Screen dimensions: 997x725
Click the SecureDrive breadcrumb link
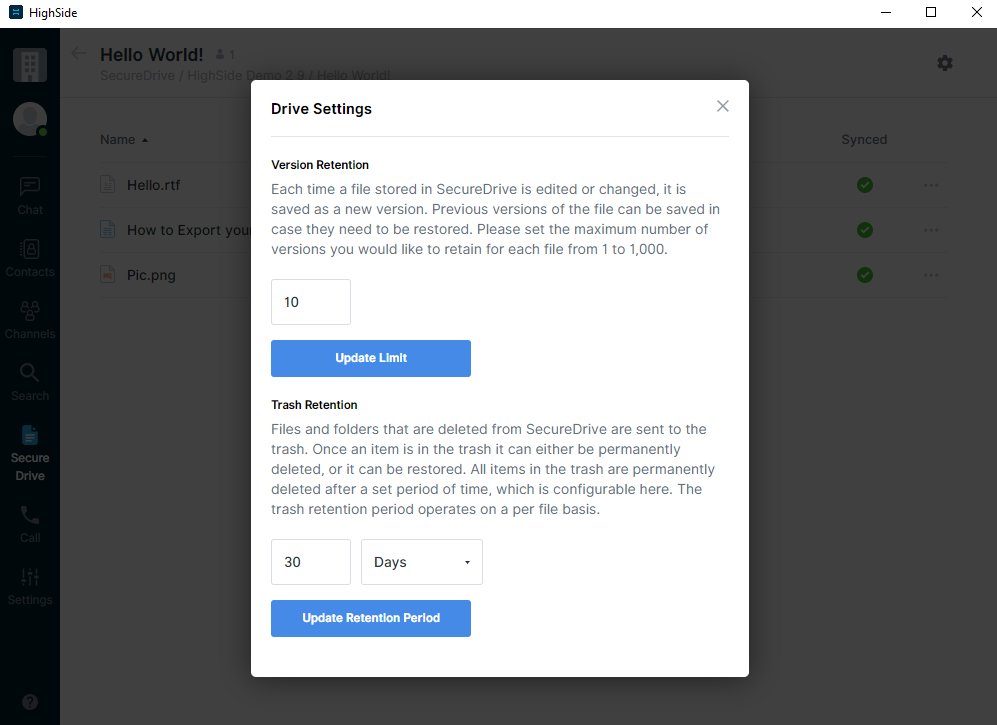pyautogui.click(x=137, y=76)
